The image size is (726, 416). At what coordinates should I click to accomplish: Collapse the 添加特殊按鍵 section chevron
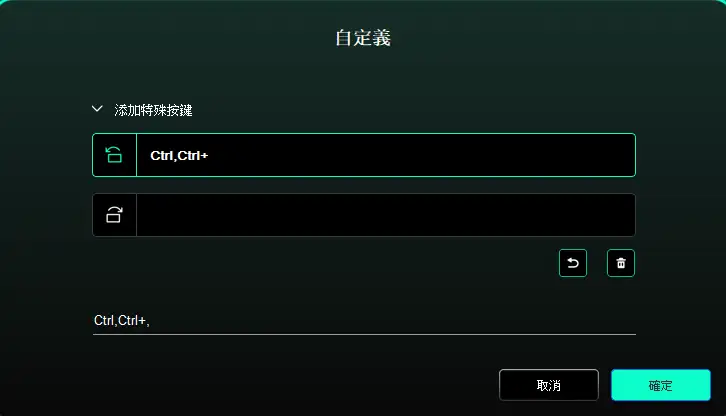pos(97,109)
